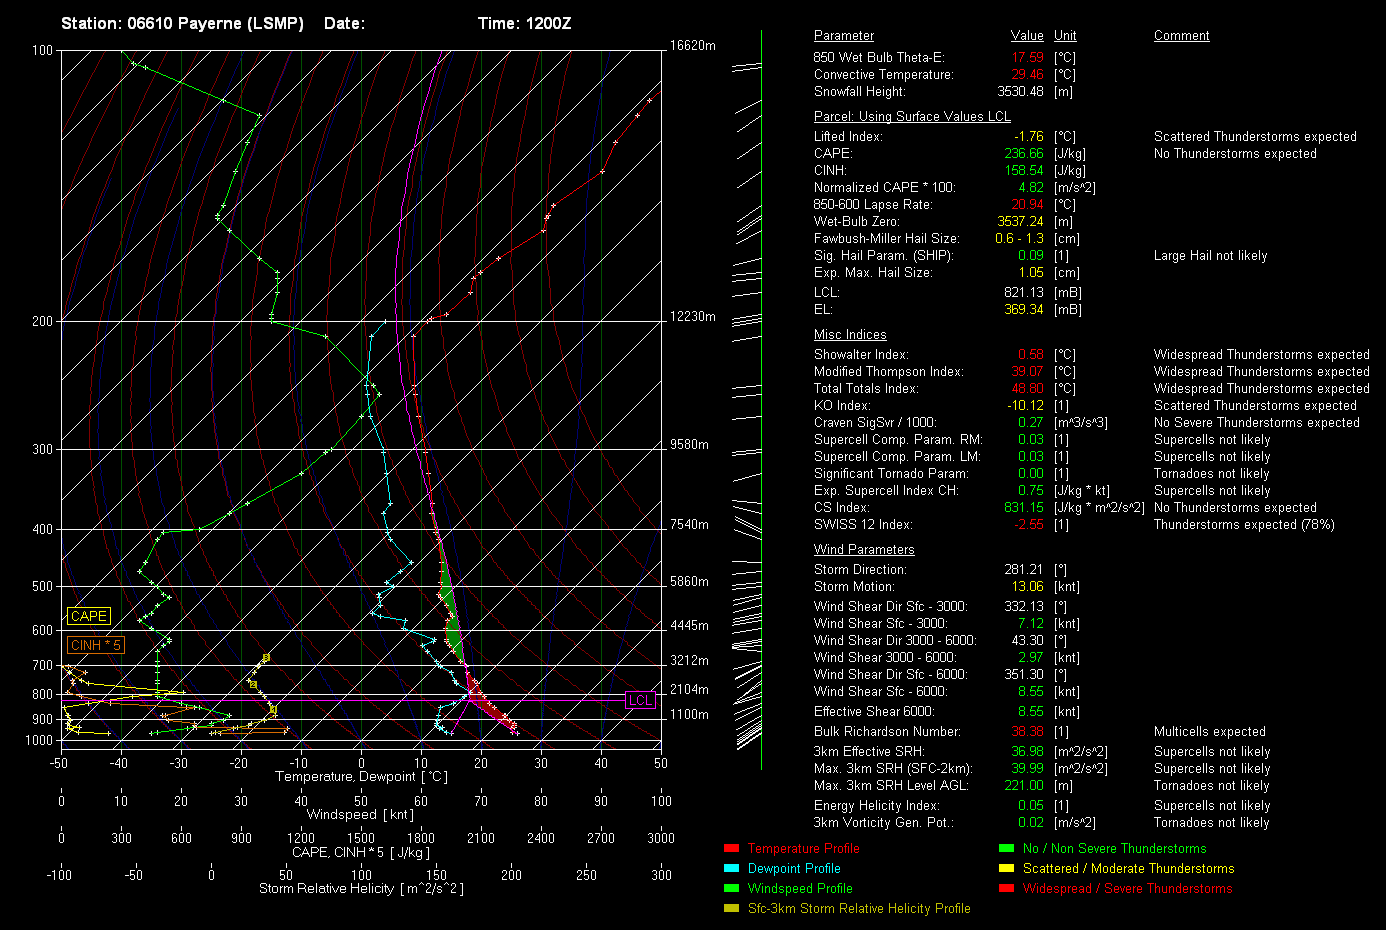Click the Comment column header
1386x930 pixels.
tap(1181, 36)
